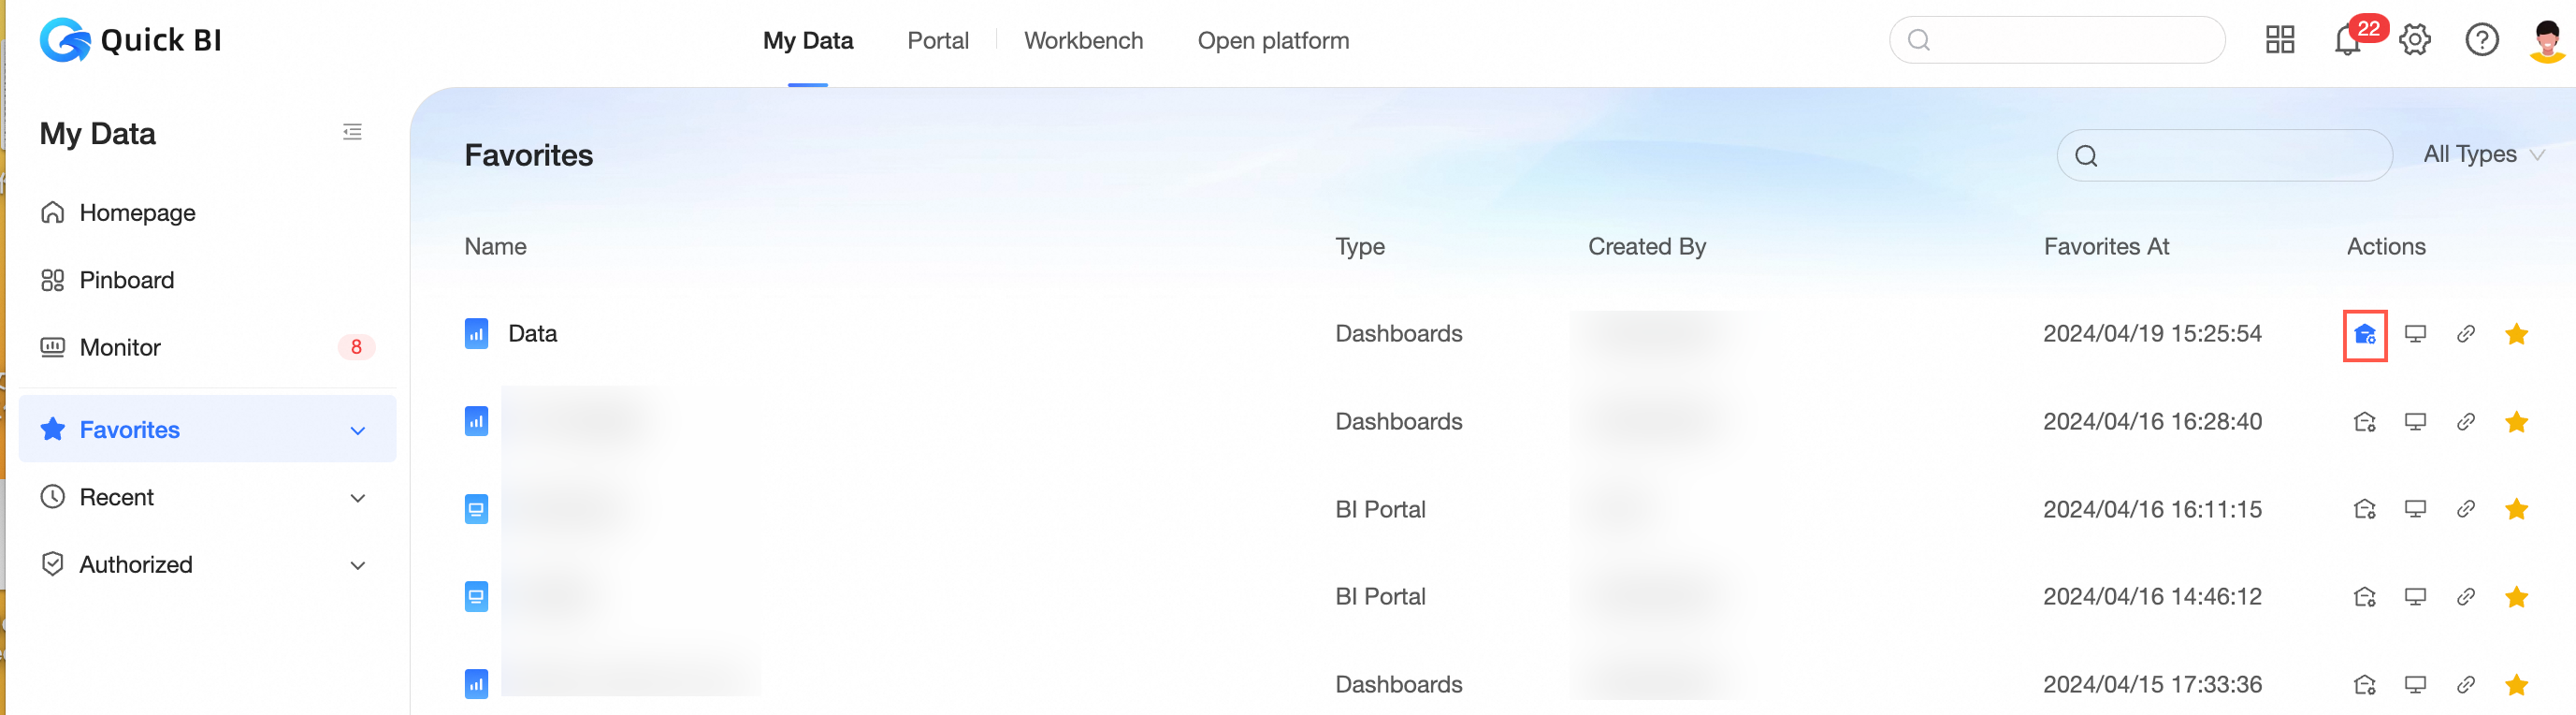Expand the Favorites sidebar chevron

tap(357, 431)
